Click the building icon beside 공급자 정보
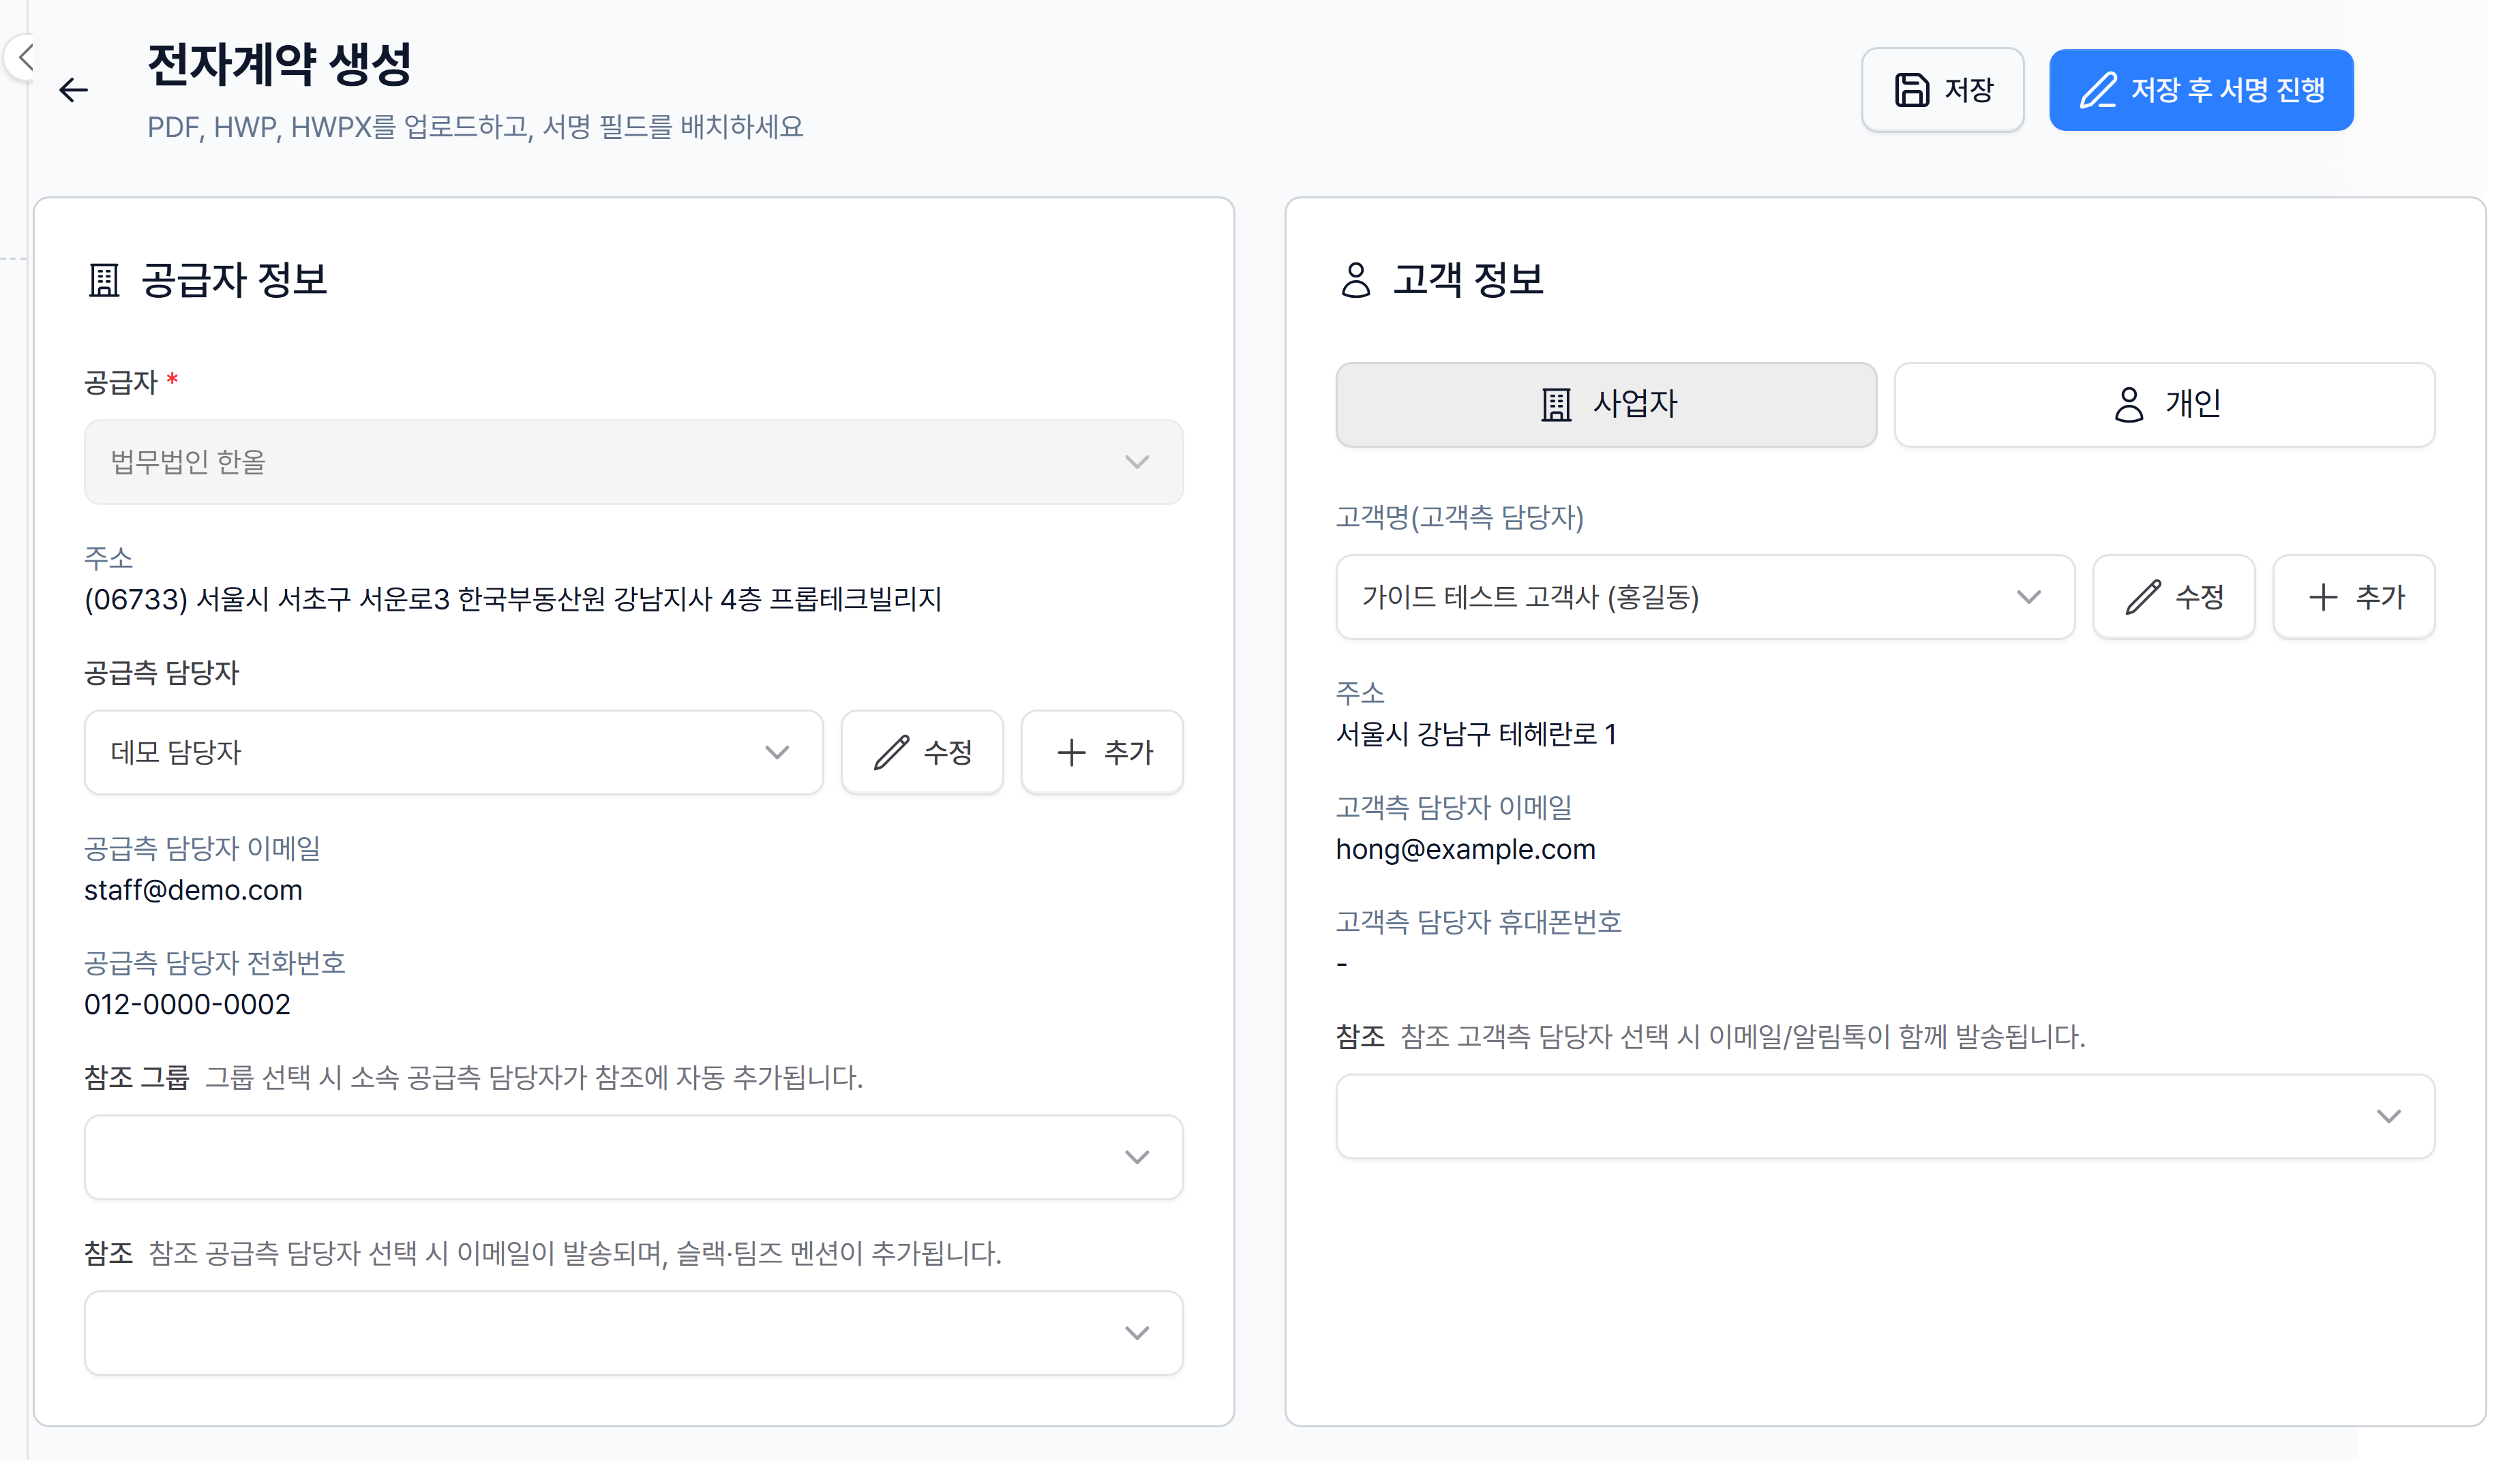2520x1460 pixels. [x=104, y=280]
